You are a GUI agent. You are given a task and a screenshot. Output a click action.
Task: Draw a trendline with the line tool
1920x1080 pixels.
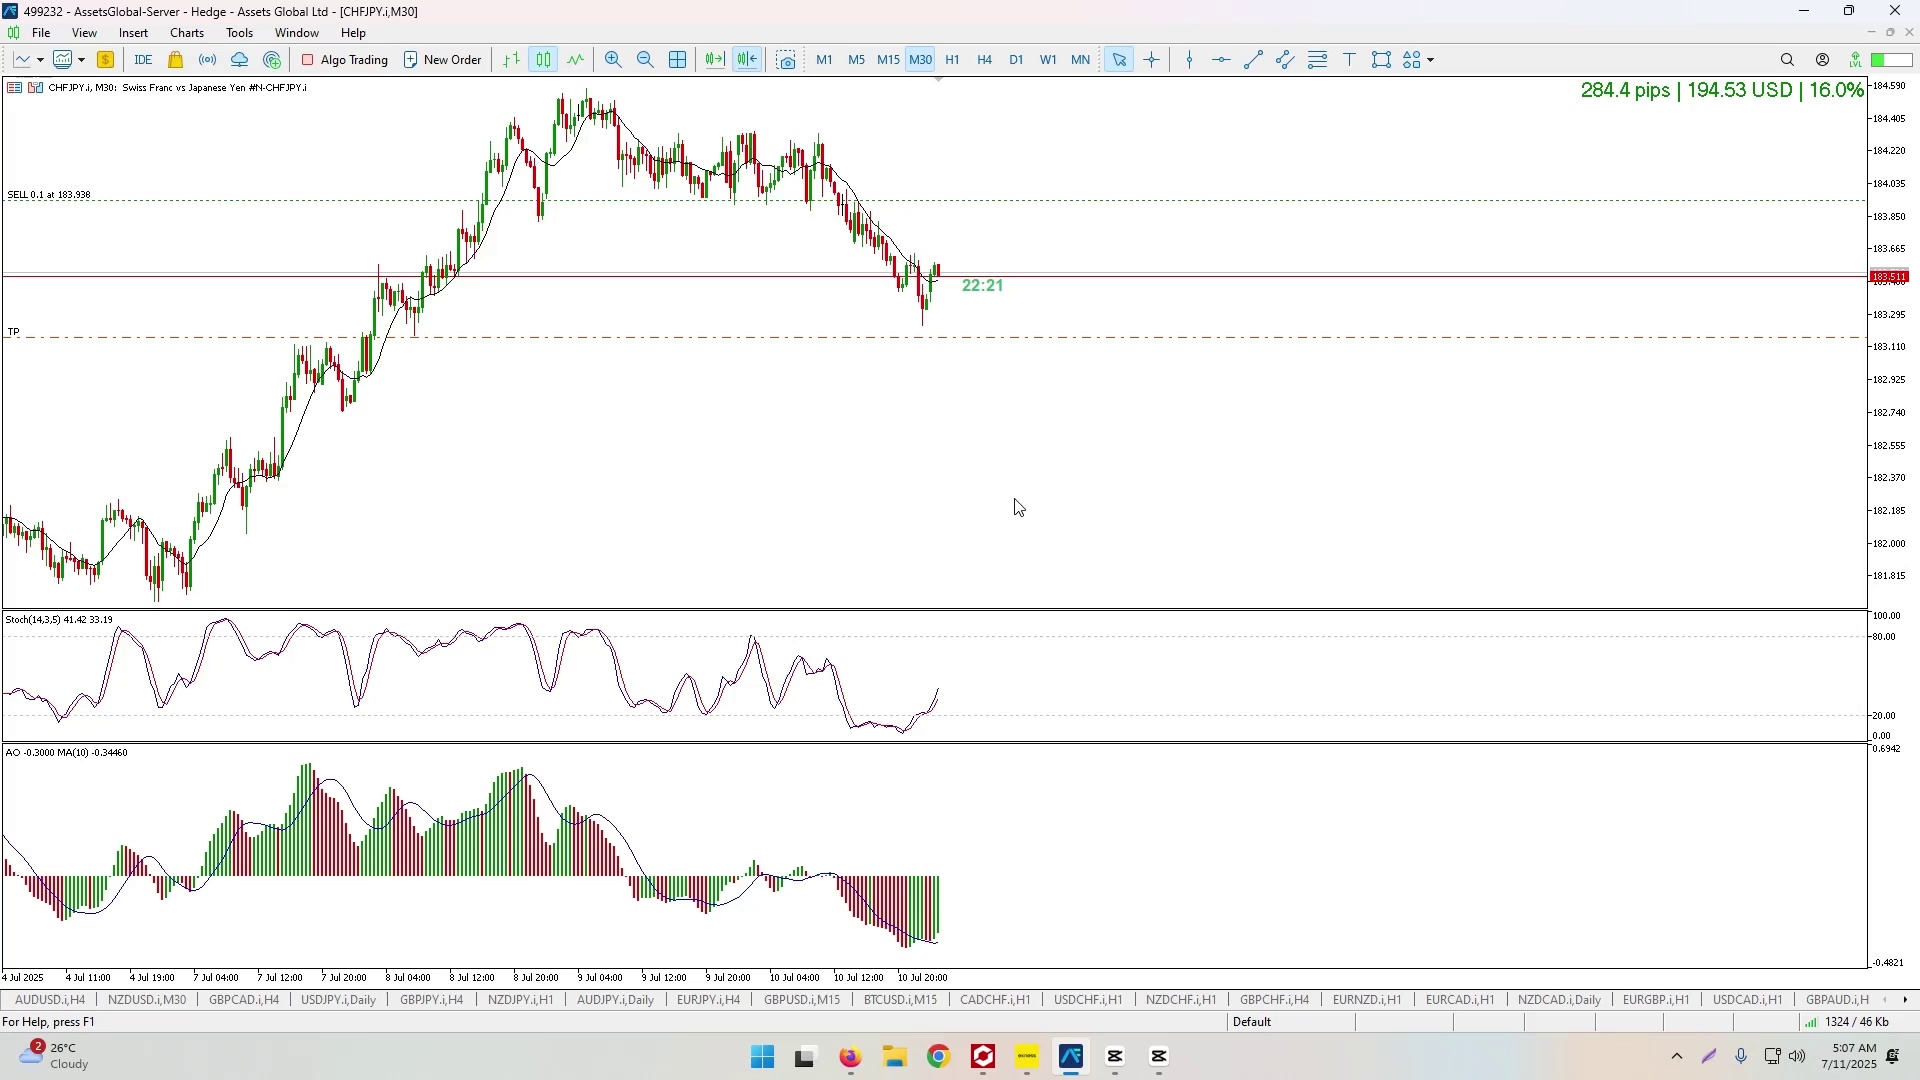[x=1254, y=60]
